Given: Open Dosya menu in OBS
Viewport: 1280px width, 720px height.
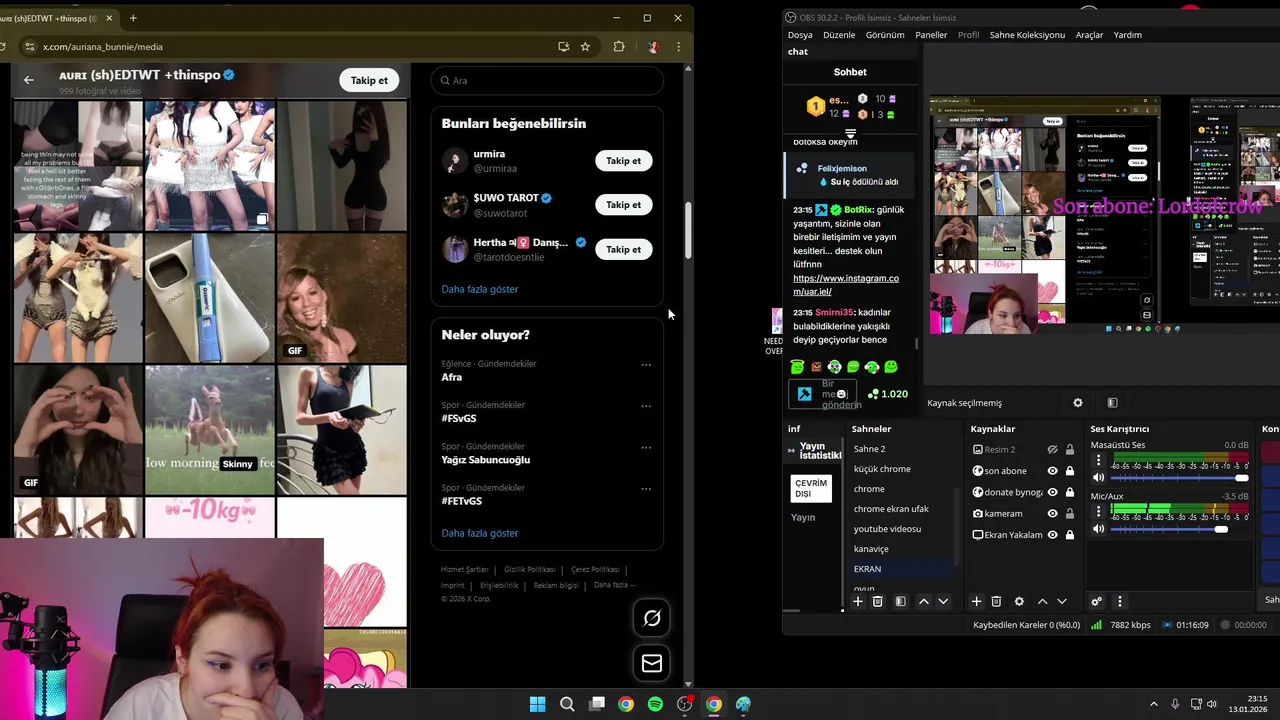Looking at the screenshot, I should [x=800, y=35].
